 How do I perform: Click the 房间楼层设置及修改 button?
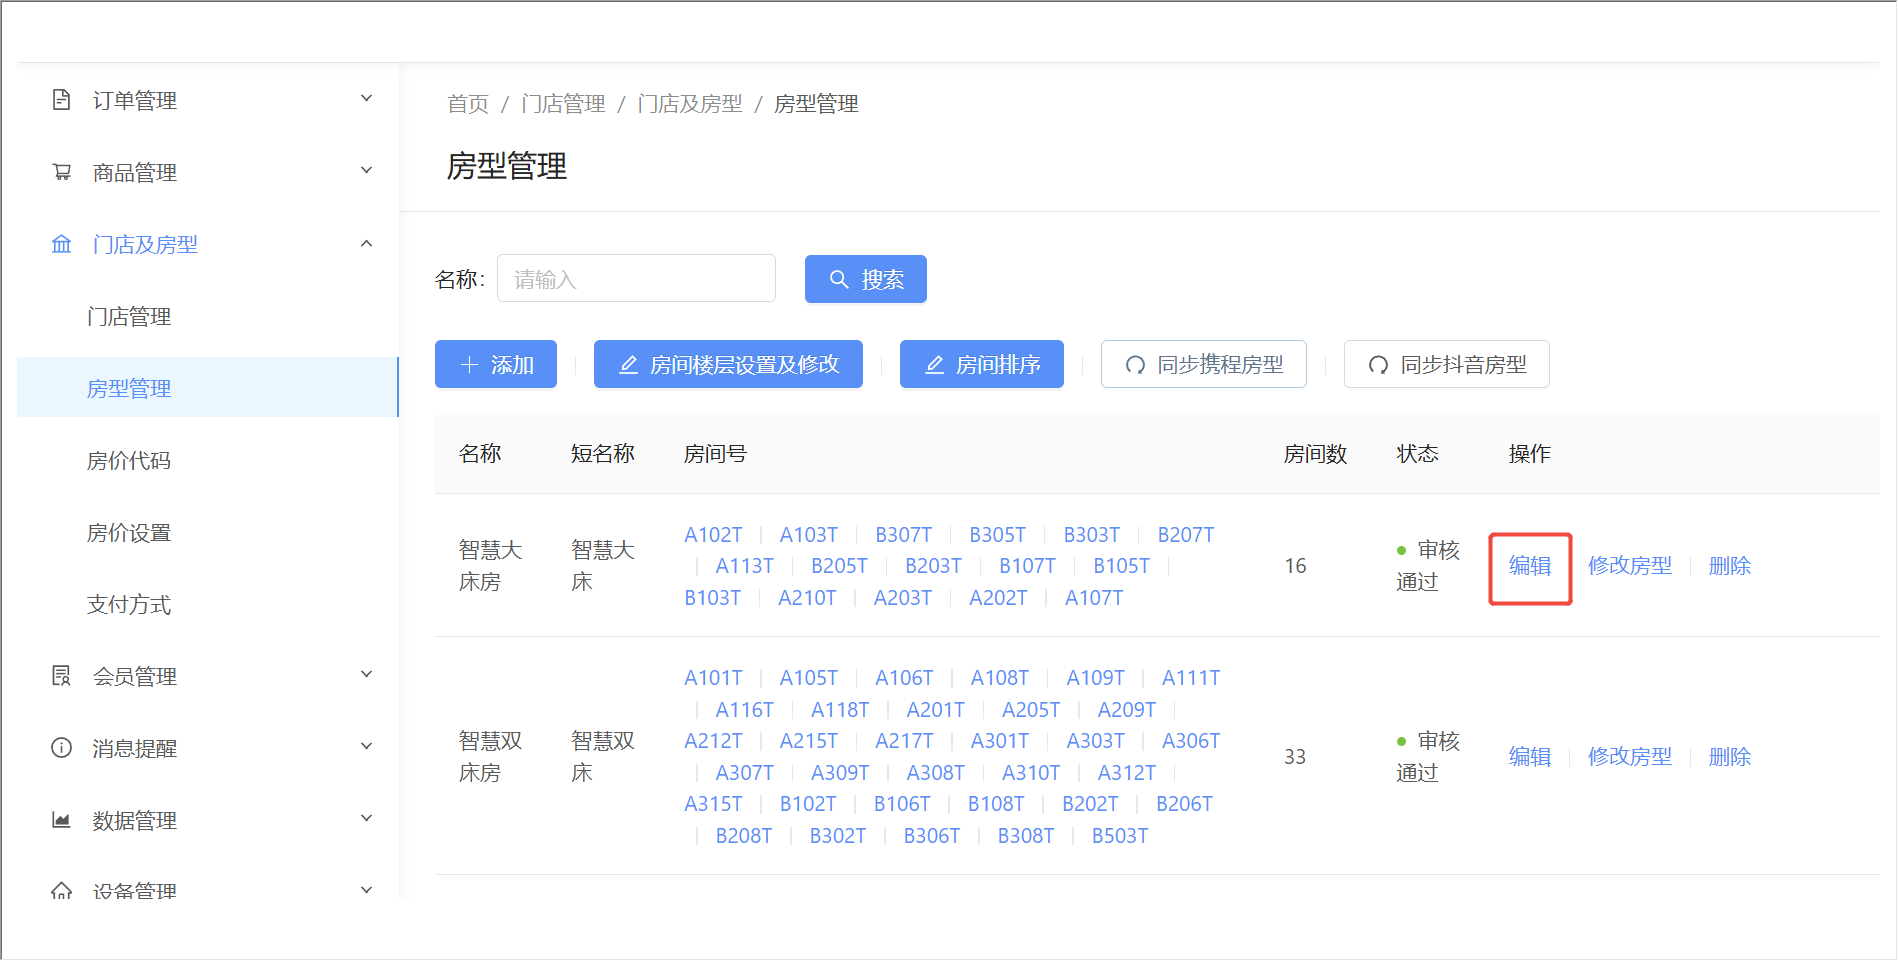click(x=728, y=364)
